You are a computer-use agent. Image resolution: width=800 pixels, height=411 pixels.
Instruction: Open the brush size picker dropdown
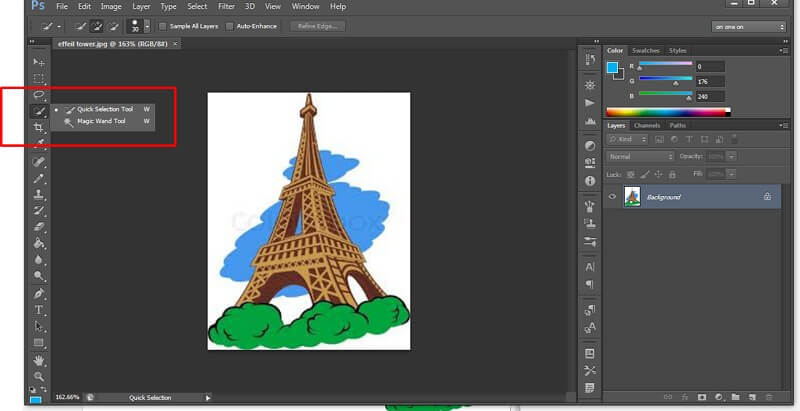(x=146, y=26)
